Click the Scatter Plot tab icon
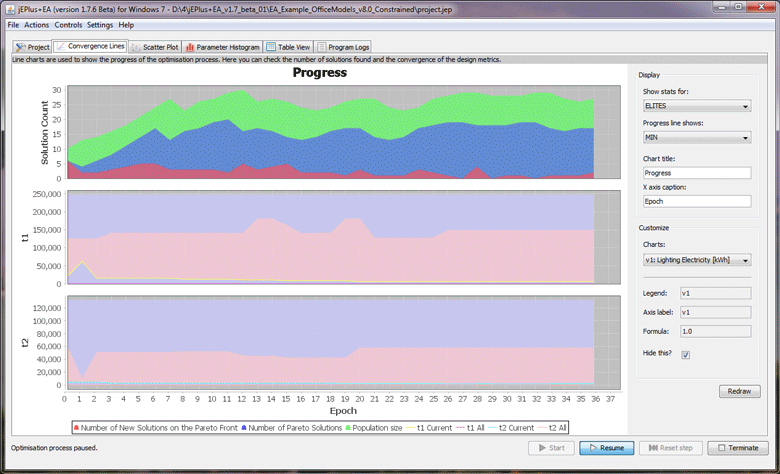780x474 pixels. [x=136, y=47]
